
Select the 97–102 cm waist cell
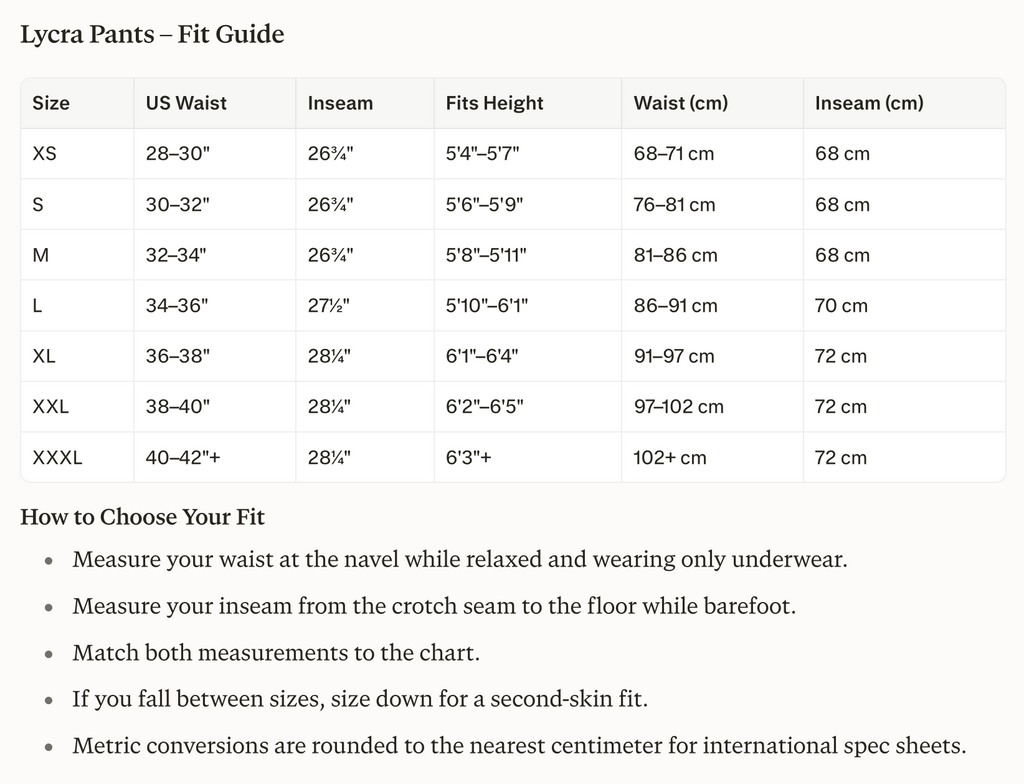coord(679,407)
